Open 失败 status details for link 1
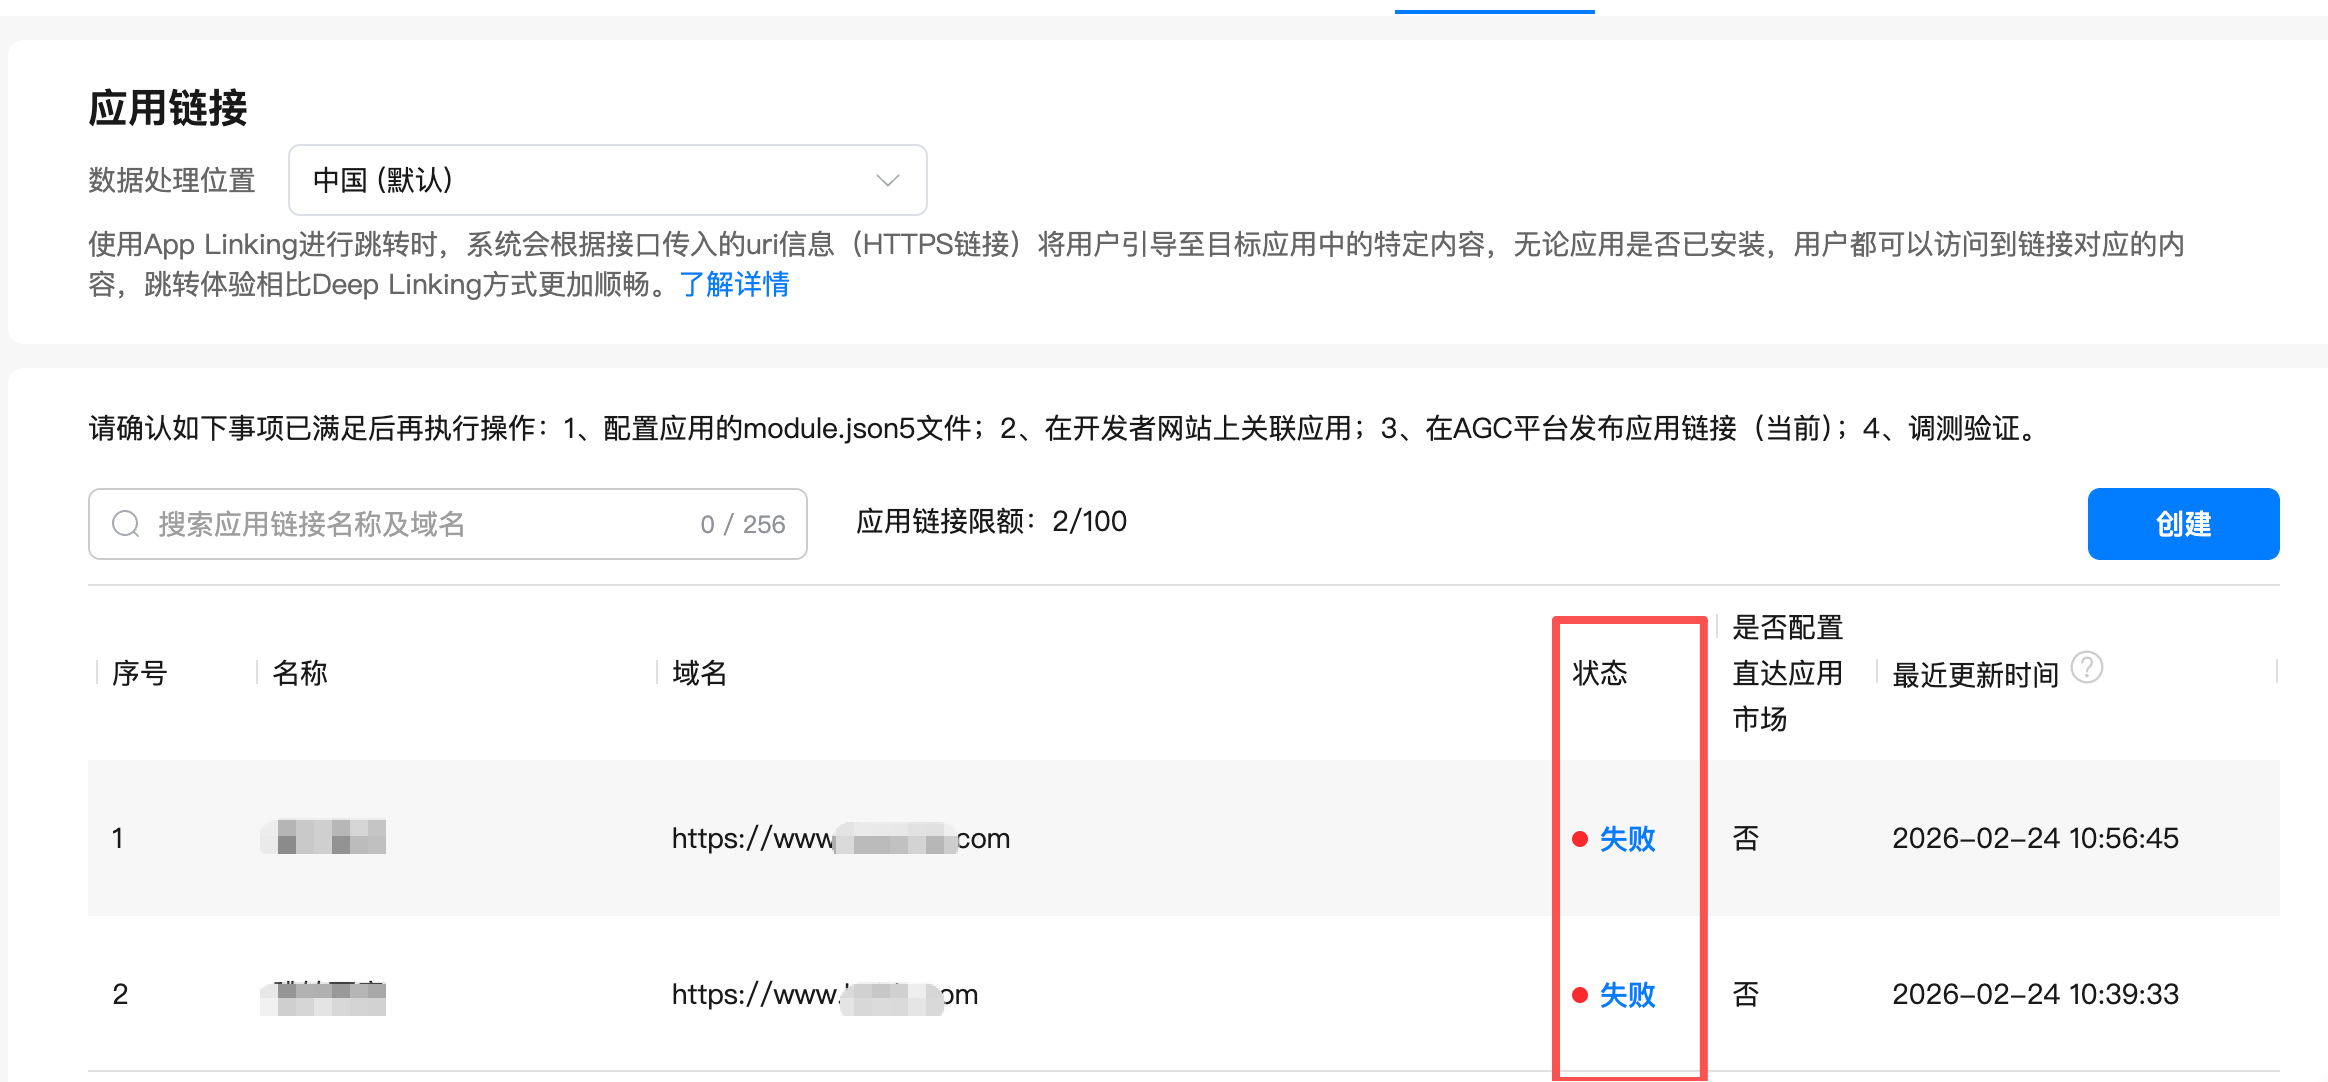This screenshot has width=2328, height=1082. (x=1628, y=839)
